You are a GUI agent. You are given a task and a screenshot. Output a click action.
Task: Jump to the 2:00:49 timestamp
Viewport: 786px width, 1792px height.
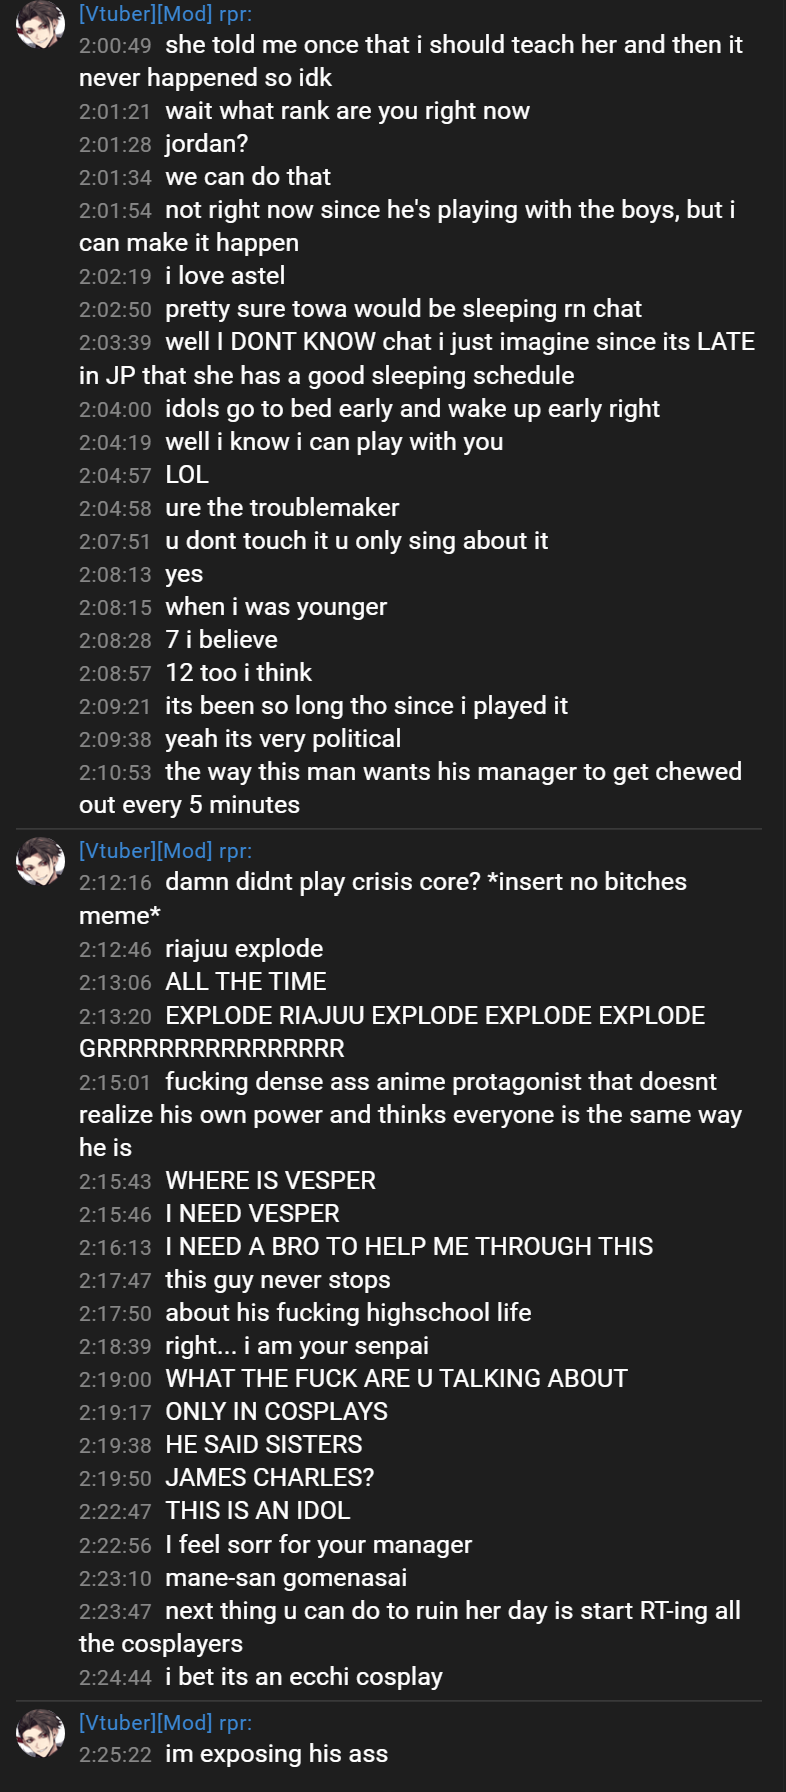click(115, 46)
